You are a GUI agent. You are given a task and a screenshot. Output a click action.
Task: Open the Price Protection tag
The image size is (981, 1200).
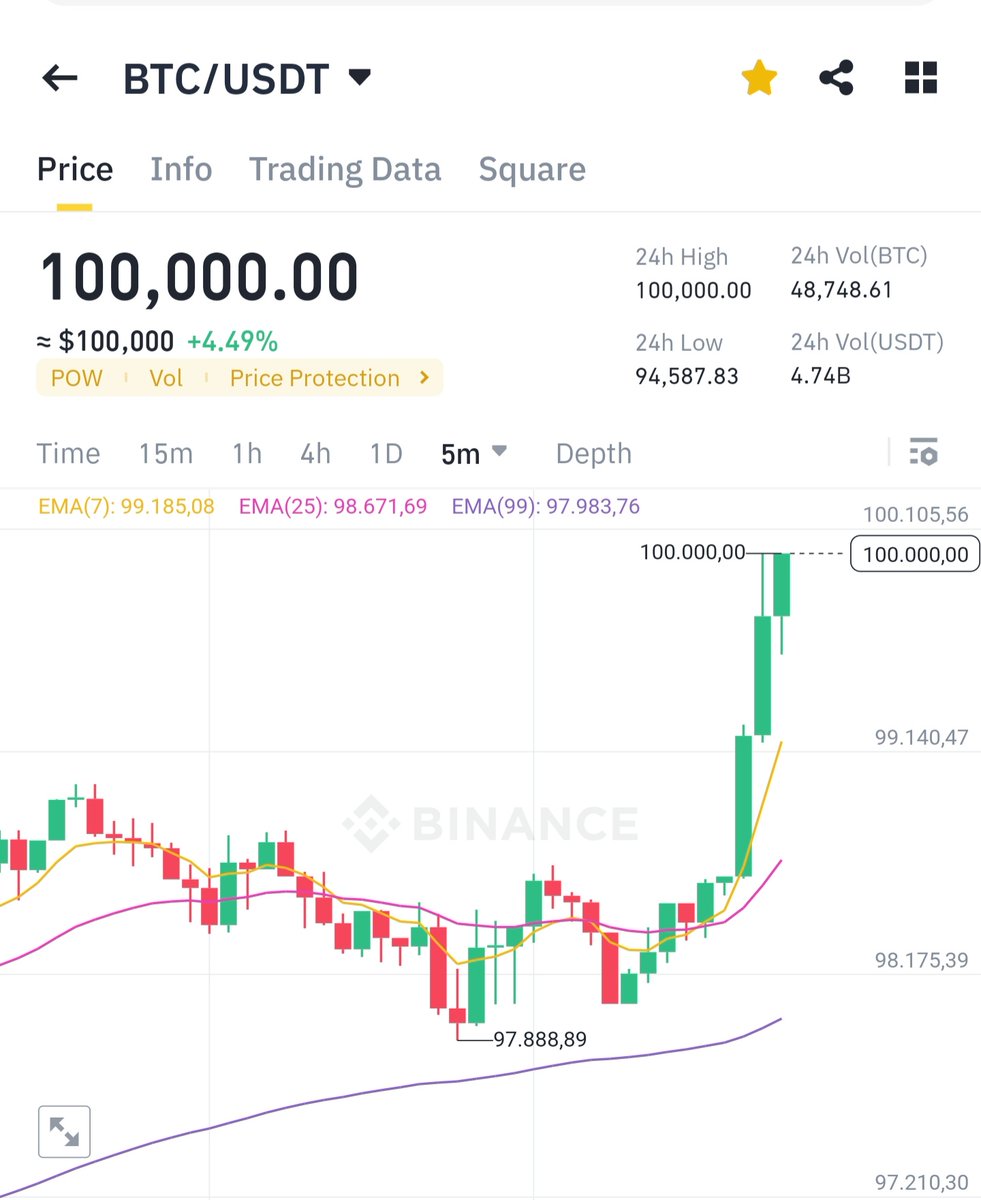[x=314, y=378]
